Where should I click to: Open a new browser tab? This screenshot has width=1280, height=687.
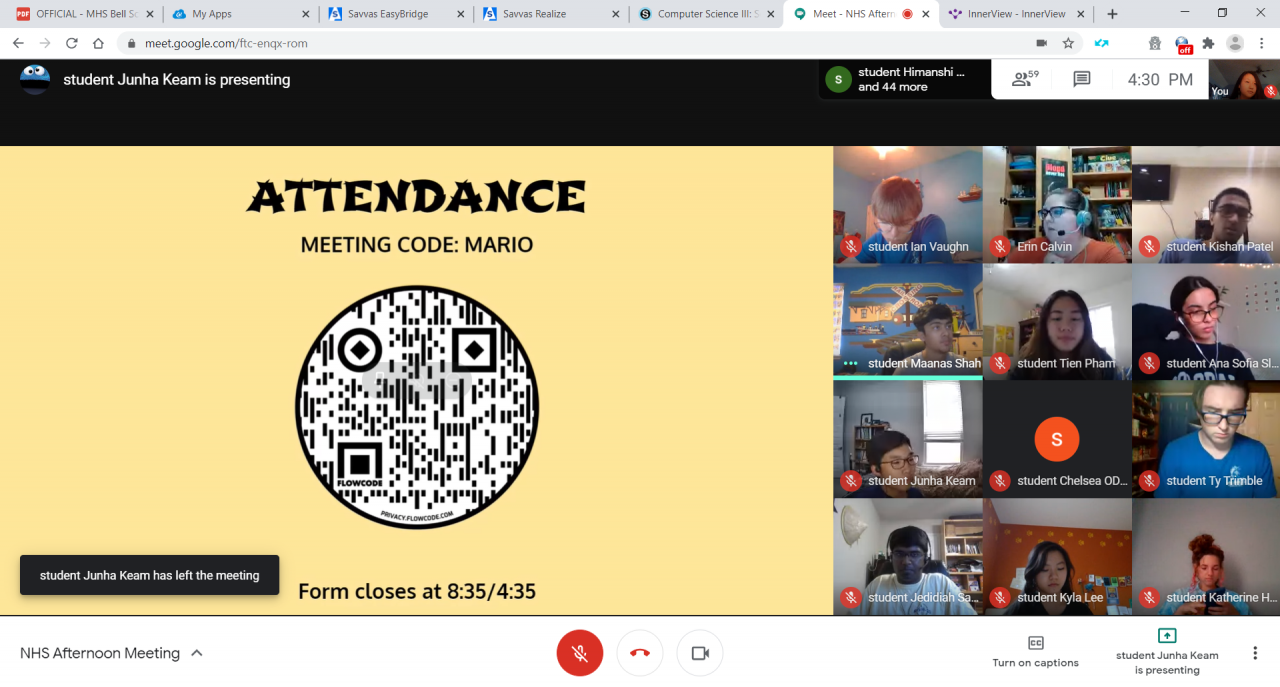point(1112,14)
